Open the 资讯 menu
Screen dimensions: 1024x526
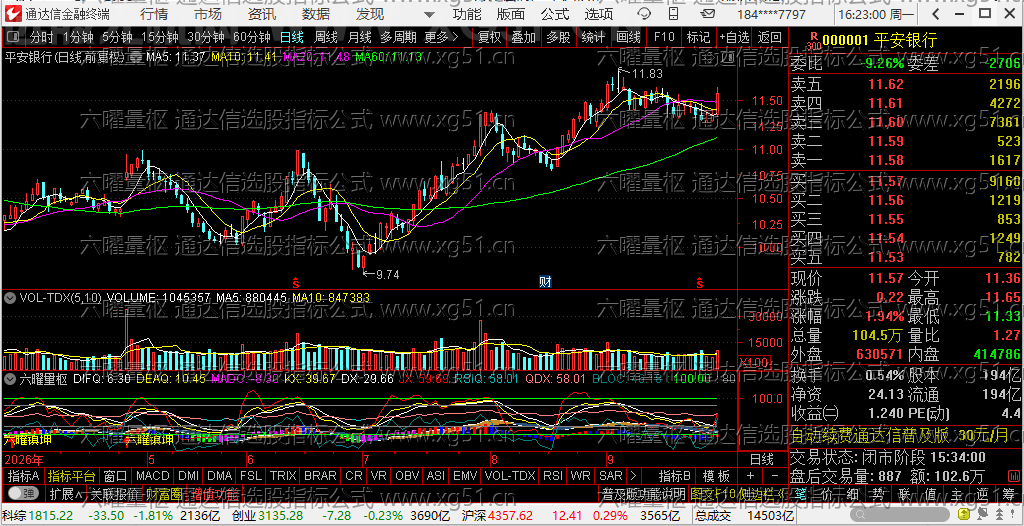tap(262, 14)
